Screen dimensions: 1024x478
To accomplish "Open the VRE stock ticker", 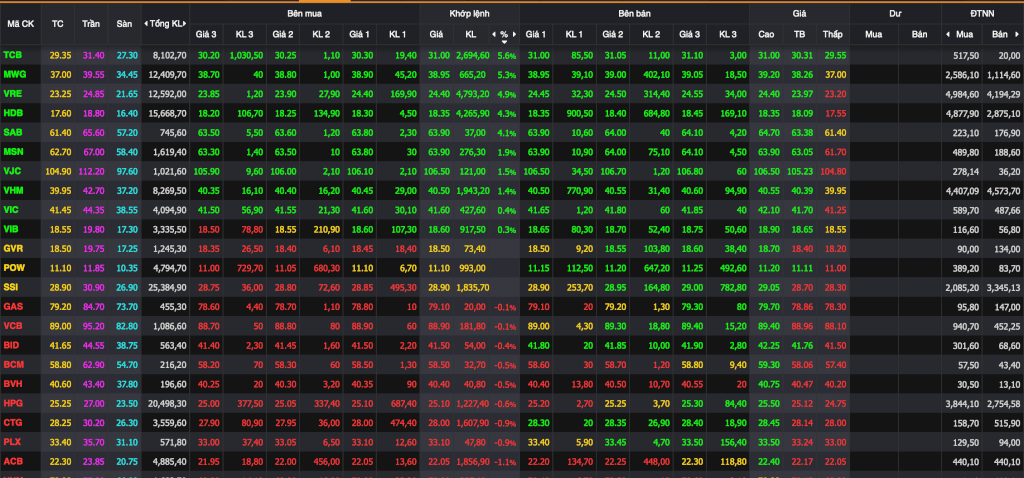I will pyautogui.click(x=12, y=94).
